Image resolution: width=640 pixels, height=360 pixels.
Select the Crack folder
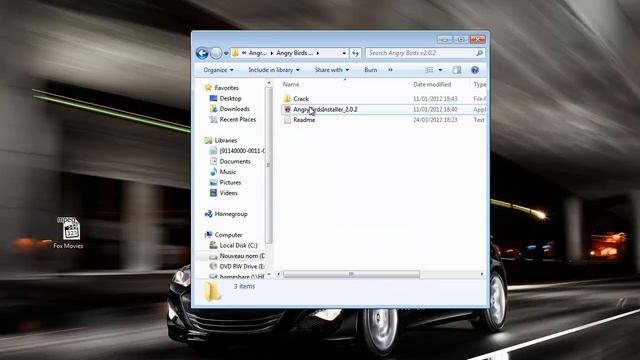tap(301, 99)
